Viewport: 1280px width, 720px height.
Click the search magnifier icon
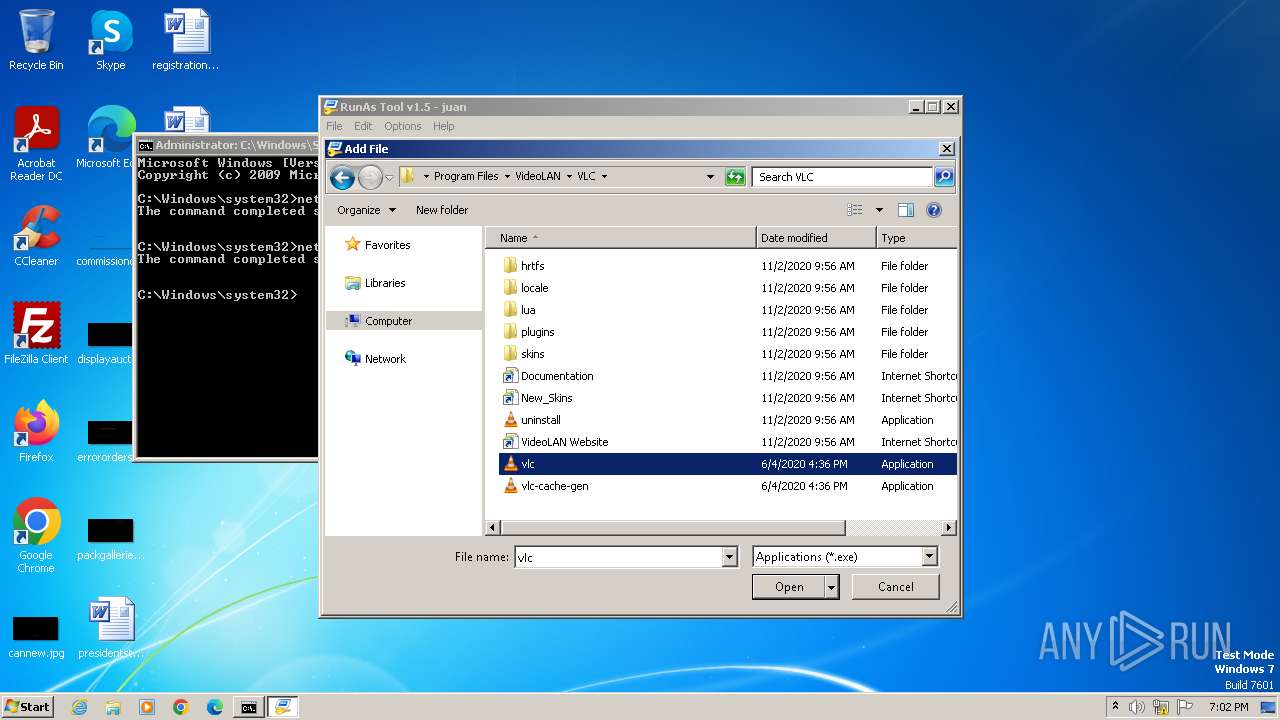(943, 177)
